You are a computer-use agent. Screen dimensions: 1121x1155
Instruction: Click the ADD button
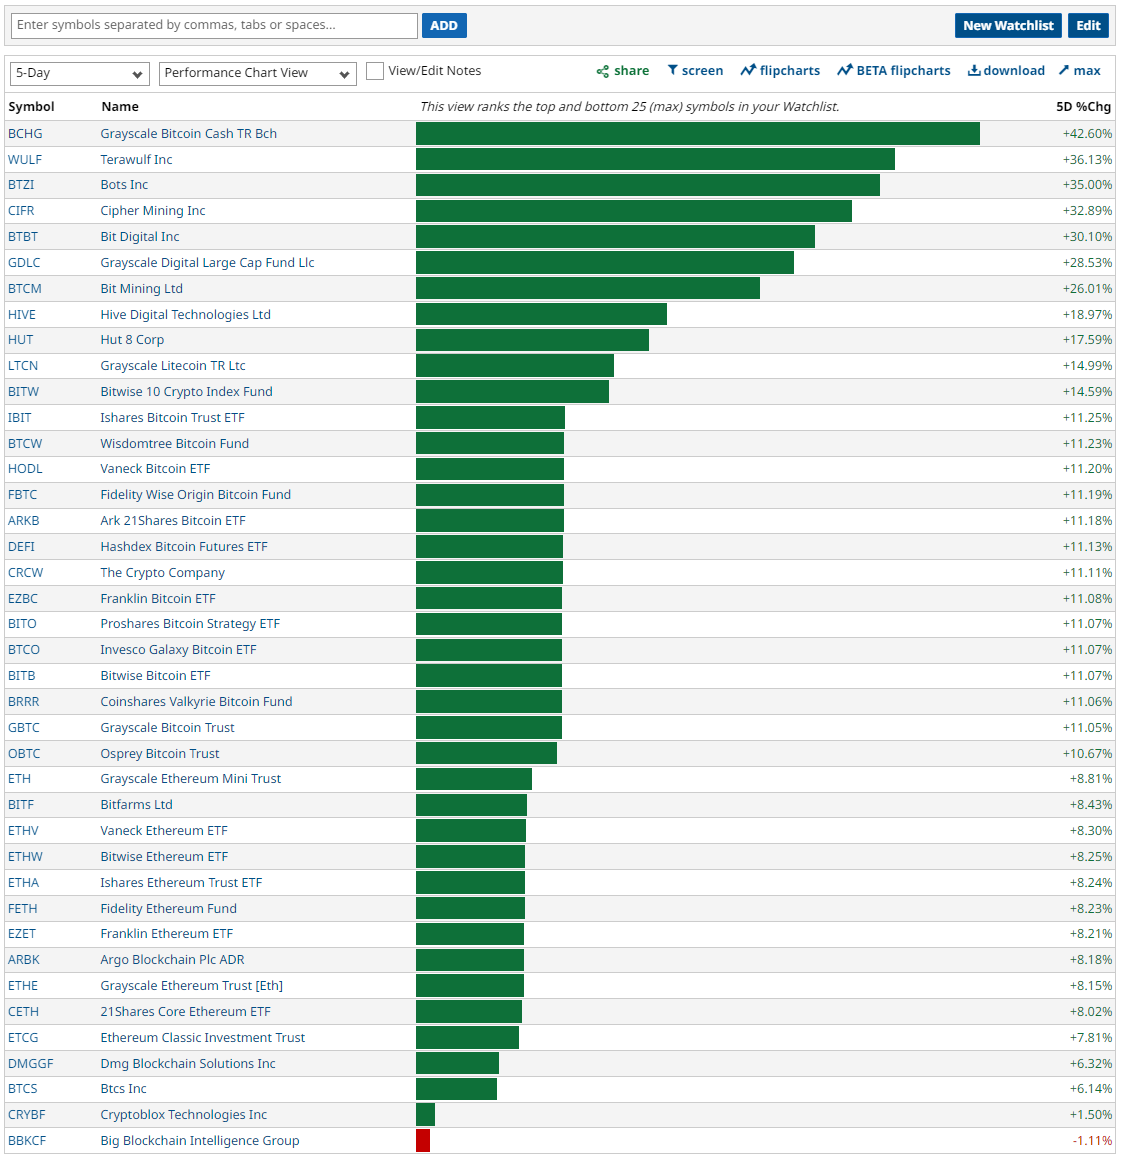click(444, 25)
